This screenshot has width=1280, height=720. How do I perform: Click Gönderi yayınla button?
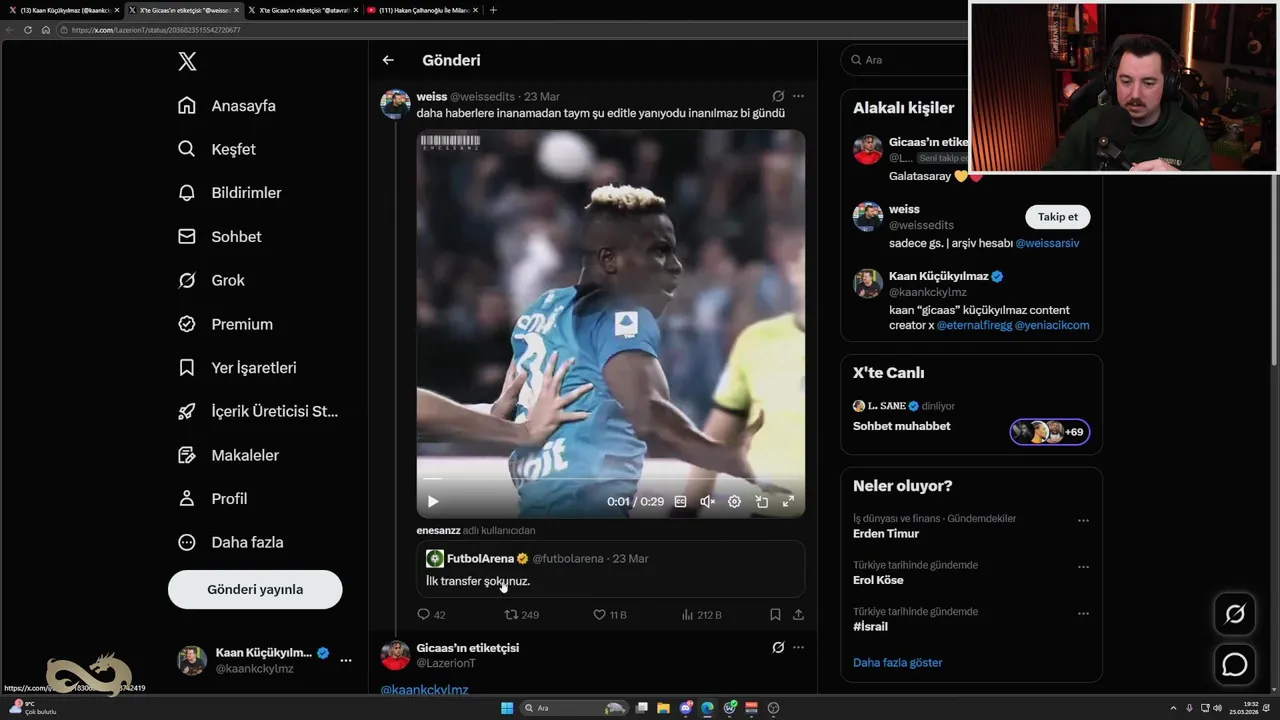pyautogui.click(x=255, y=589)
